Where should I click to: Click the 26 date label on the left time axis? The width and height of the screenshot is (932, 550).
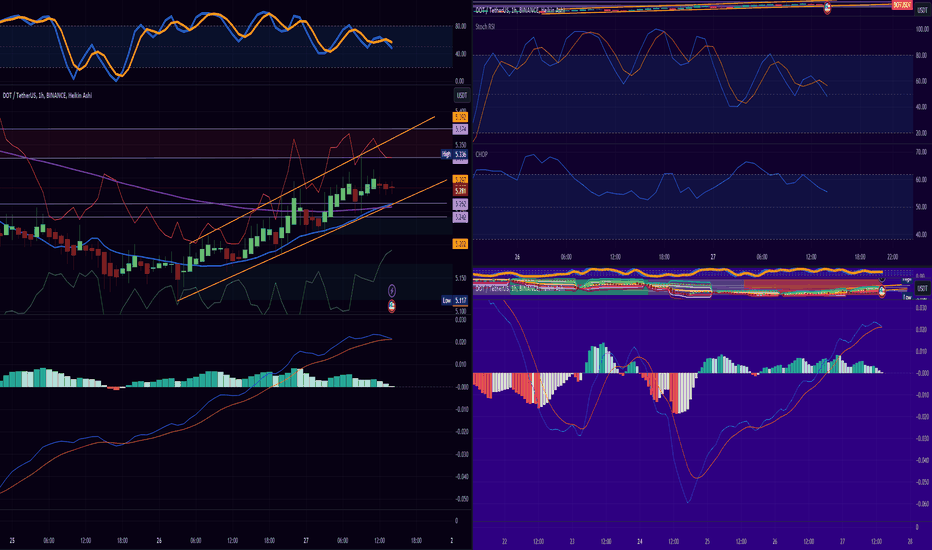(x=159, y=540)
